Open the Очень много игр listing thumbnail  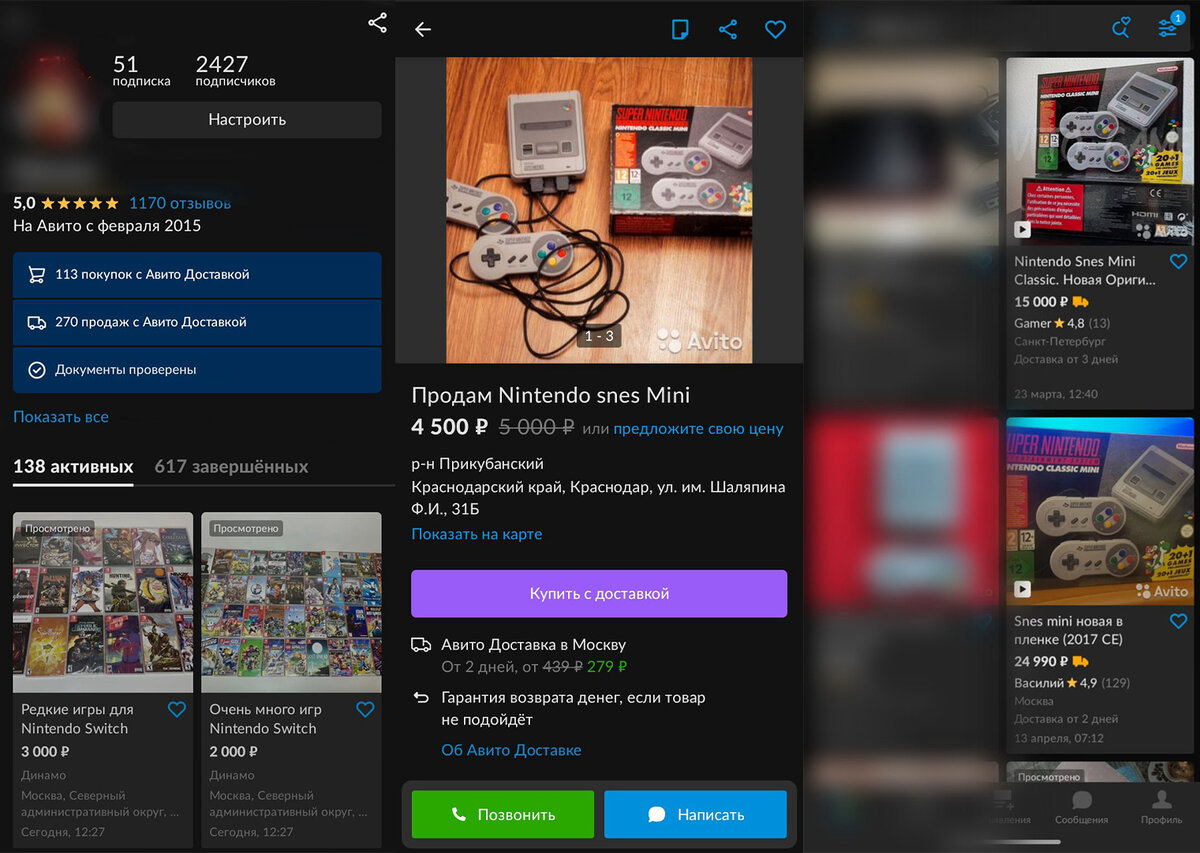pos(291,602)
